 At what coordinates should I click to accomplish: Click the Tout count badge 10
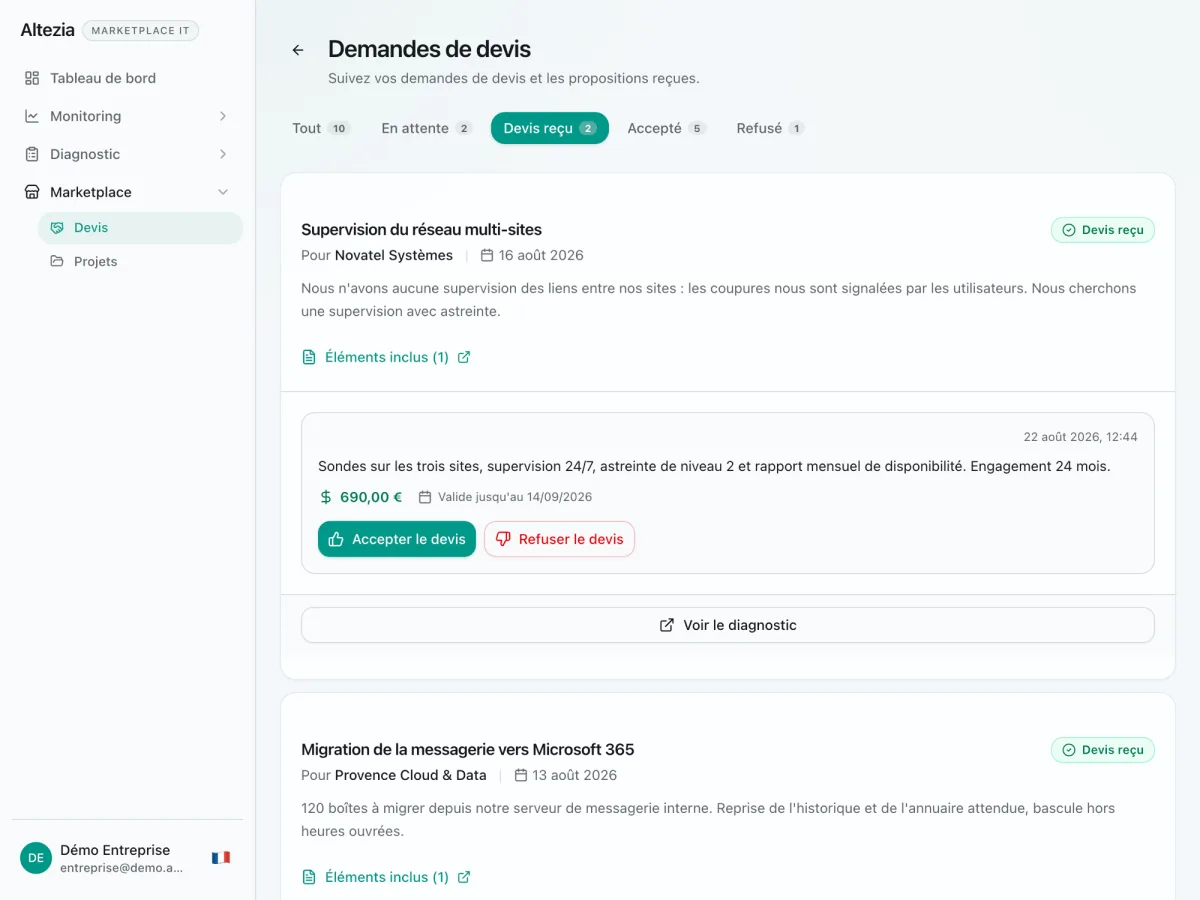(339, 128)
